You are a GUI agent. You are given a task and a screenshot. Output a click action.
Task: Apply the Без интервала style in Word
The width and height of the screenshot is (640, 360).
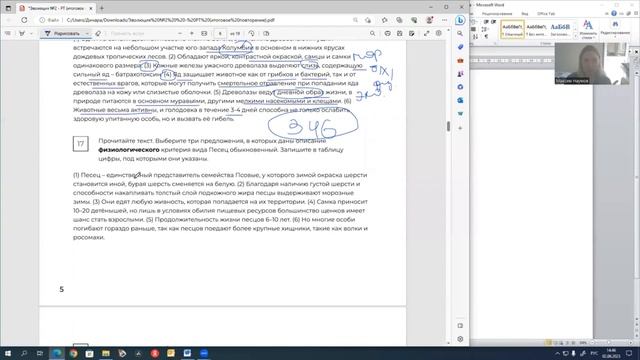[536, 29]
